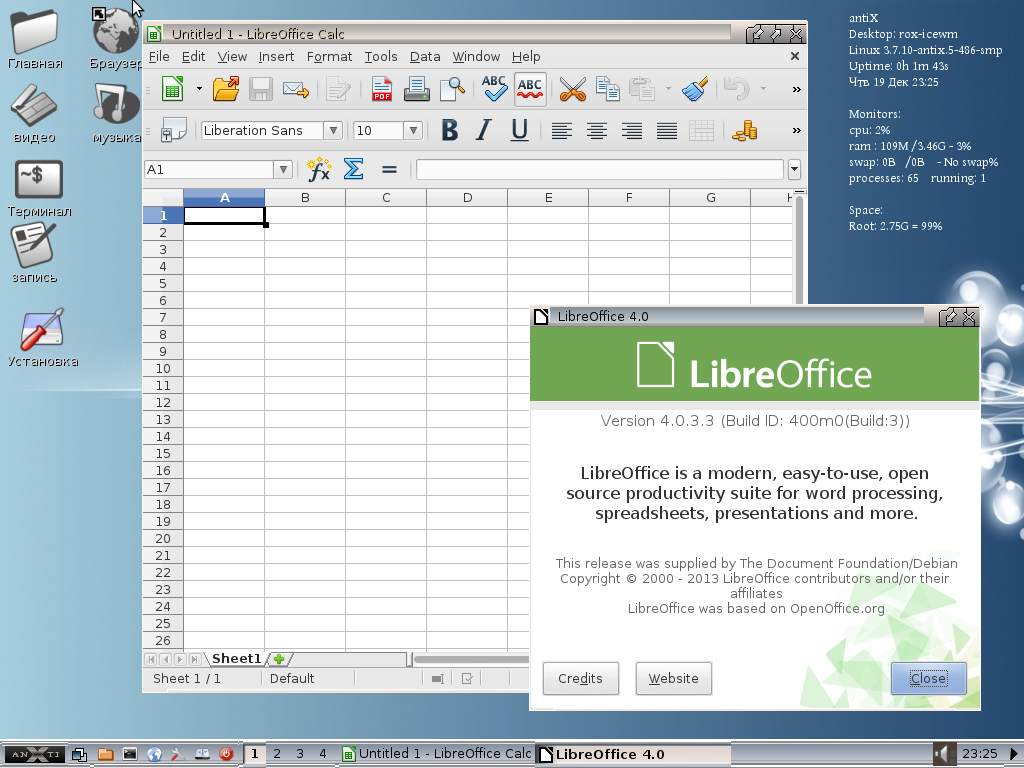Image resolution: width=1024 pixels, height=768 pixels.
Task: Click the New spreadsheet icon in Calc toolbar
Action: coord(172,89)
